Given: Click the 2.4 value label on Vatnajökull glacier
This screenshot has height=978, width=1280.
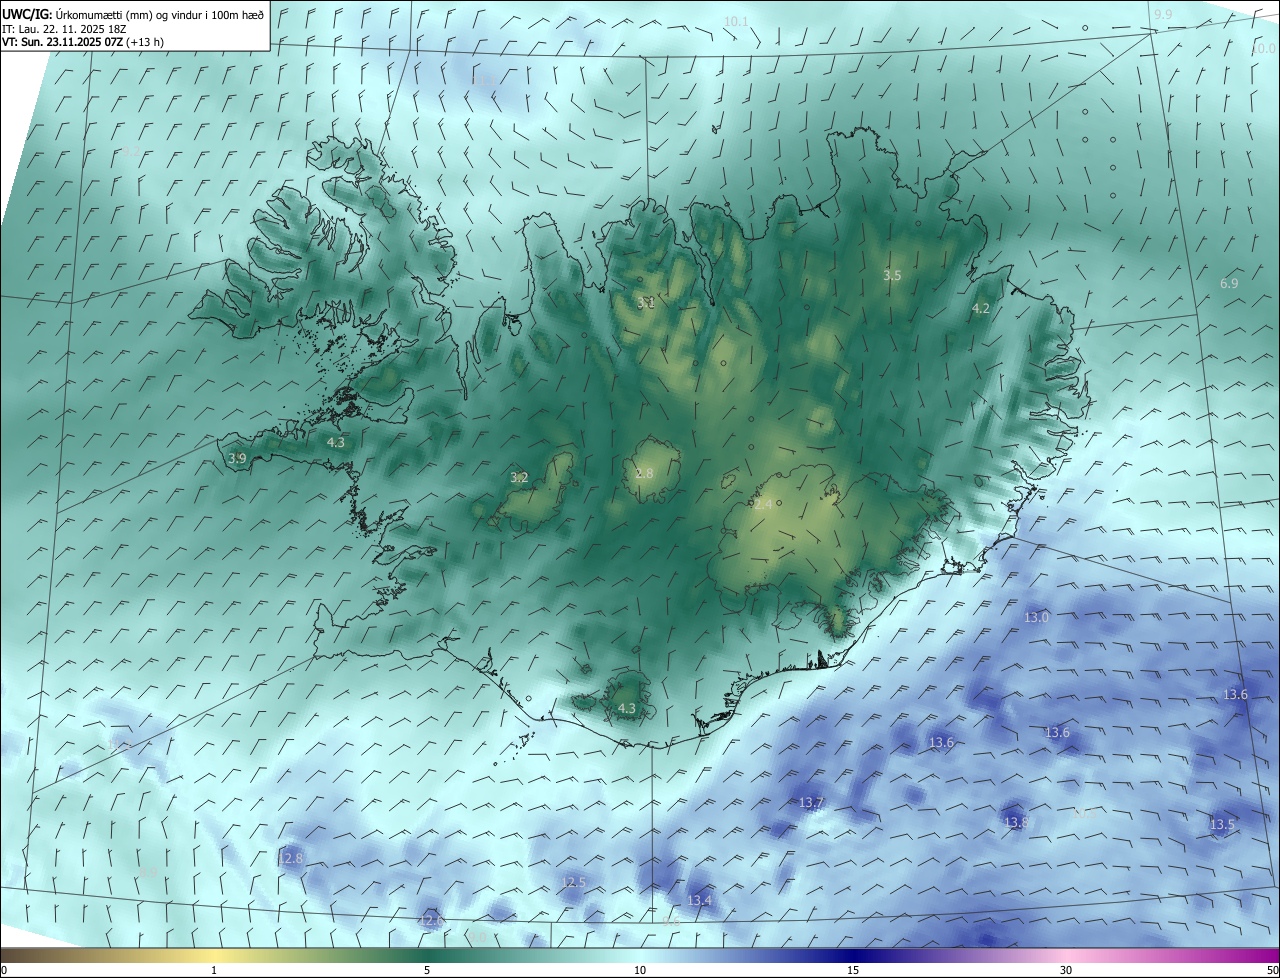Looking at the screenshot, I should click(x=763, y=505).
